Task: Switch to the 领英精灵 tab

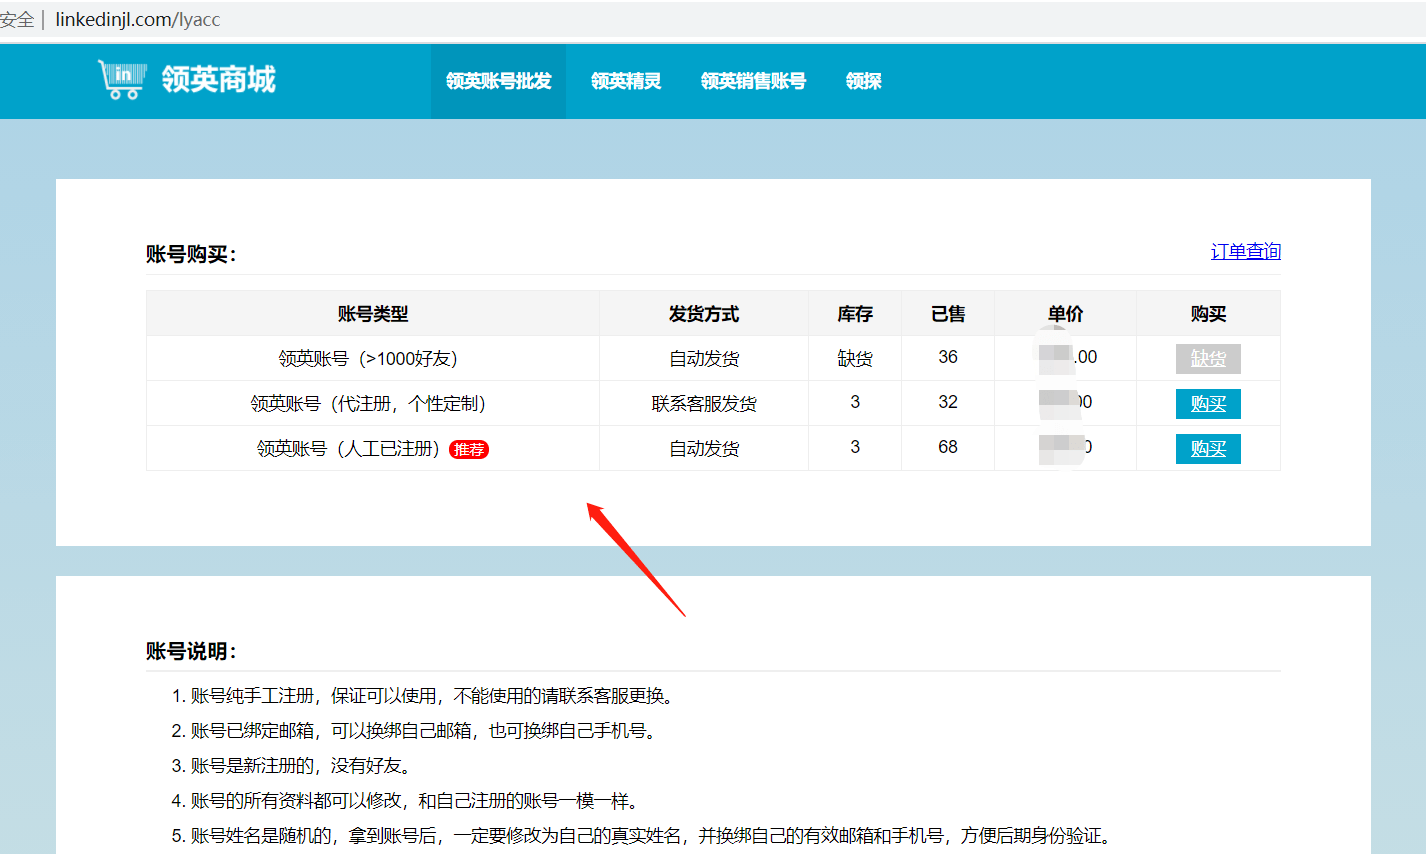Action: coord(625,81)
